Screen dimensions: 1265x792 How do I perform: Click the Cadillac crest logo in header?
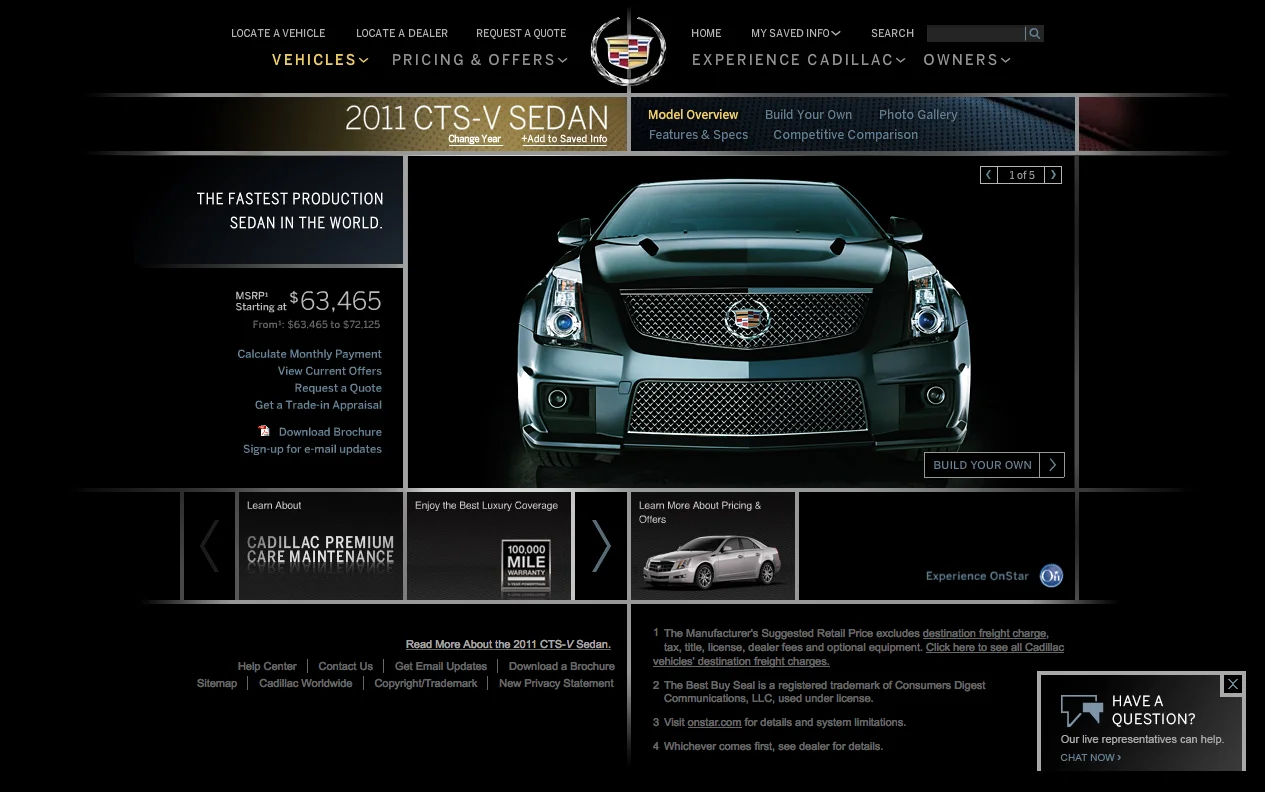[628, 50]
